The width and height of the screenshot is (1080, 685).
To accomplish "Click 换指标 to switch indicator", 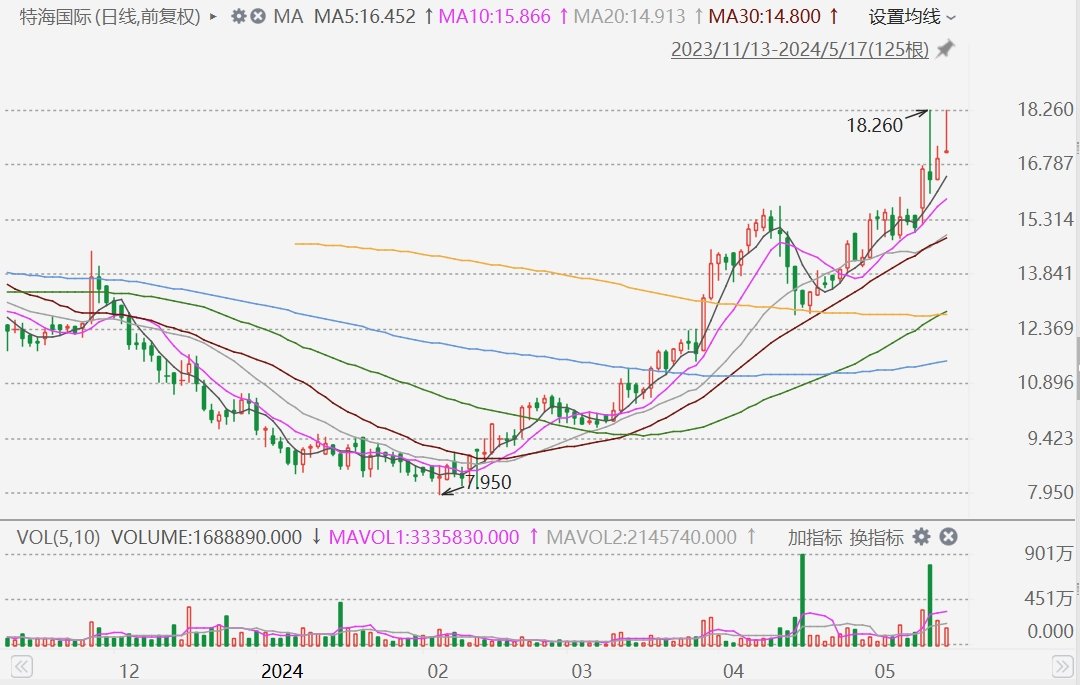I will pos(876,537).
